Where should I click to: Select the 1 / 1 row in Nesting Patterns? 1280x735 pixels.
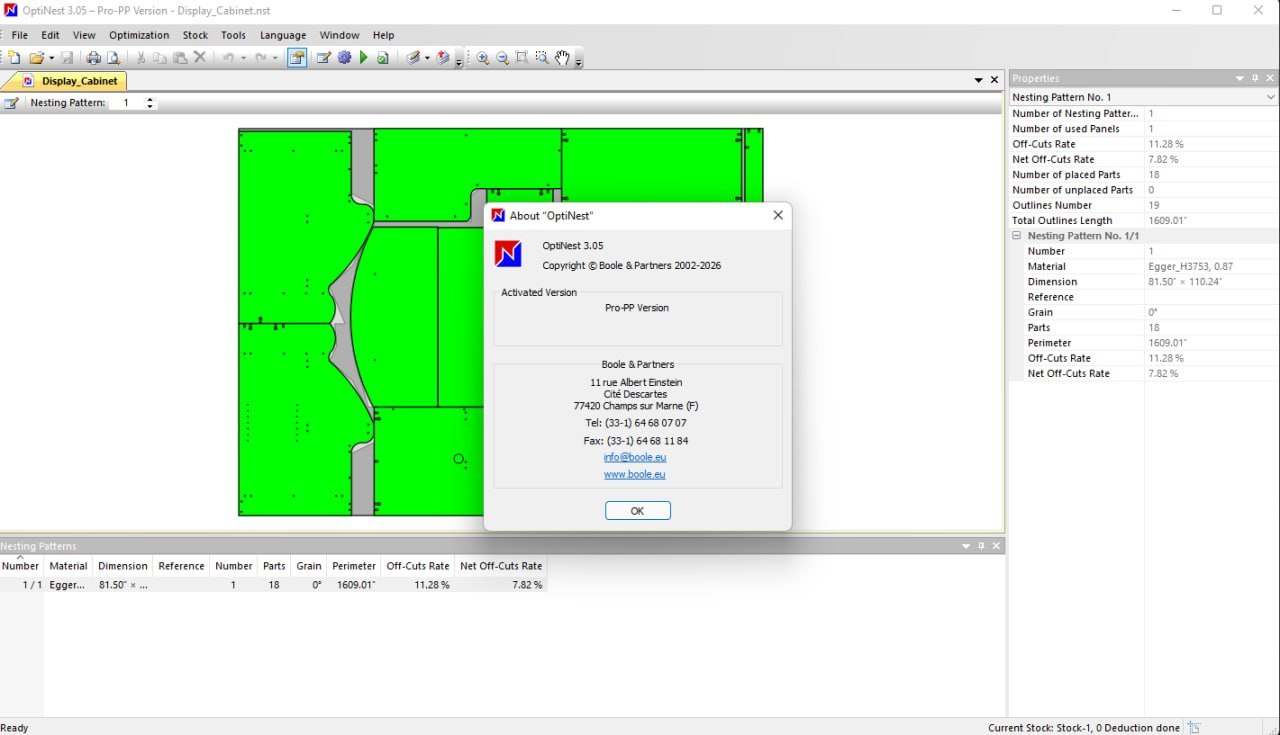(273, 585)
